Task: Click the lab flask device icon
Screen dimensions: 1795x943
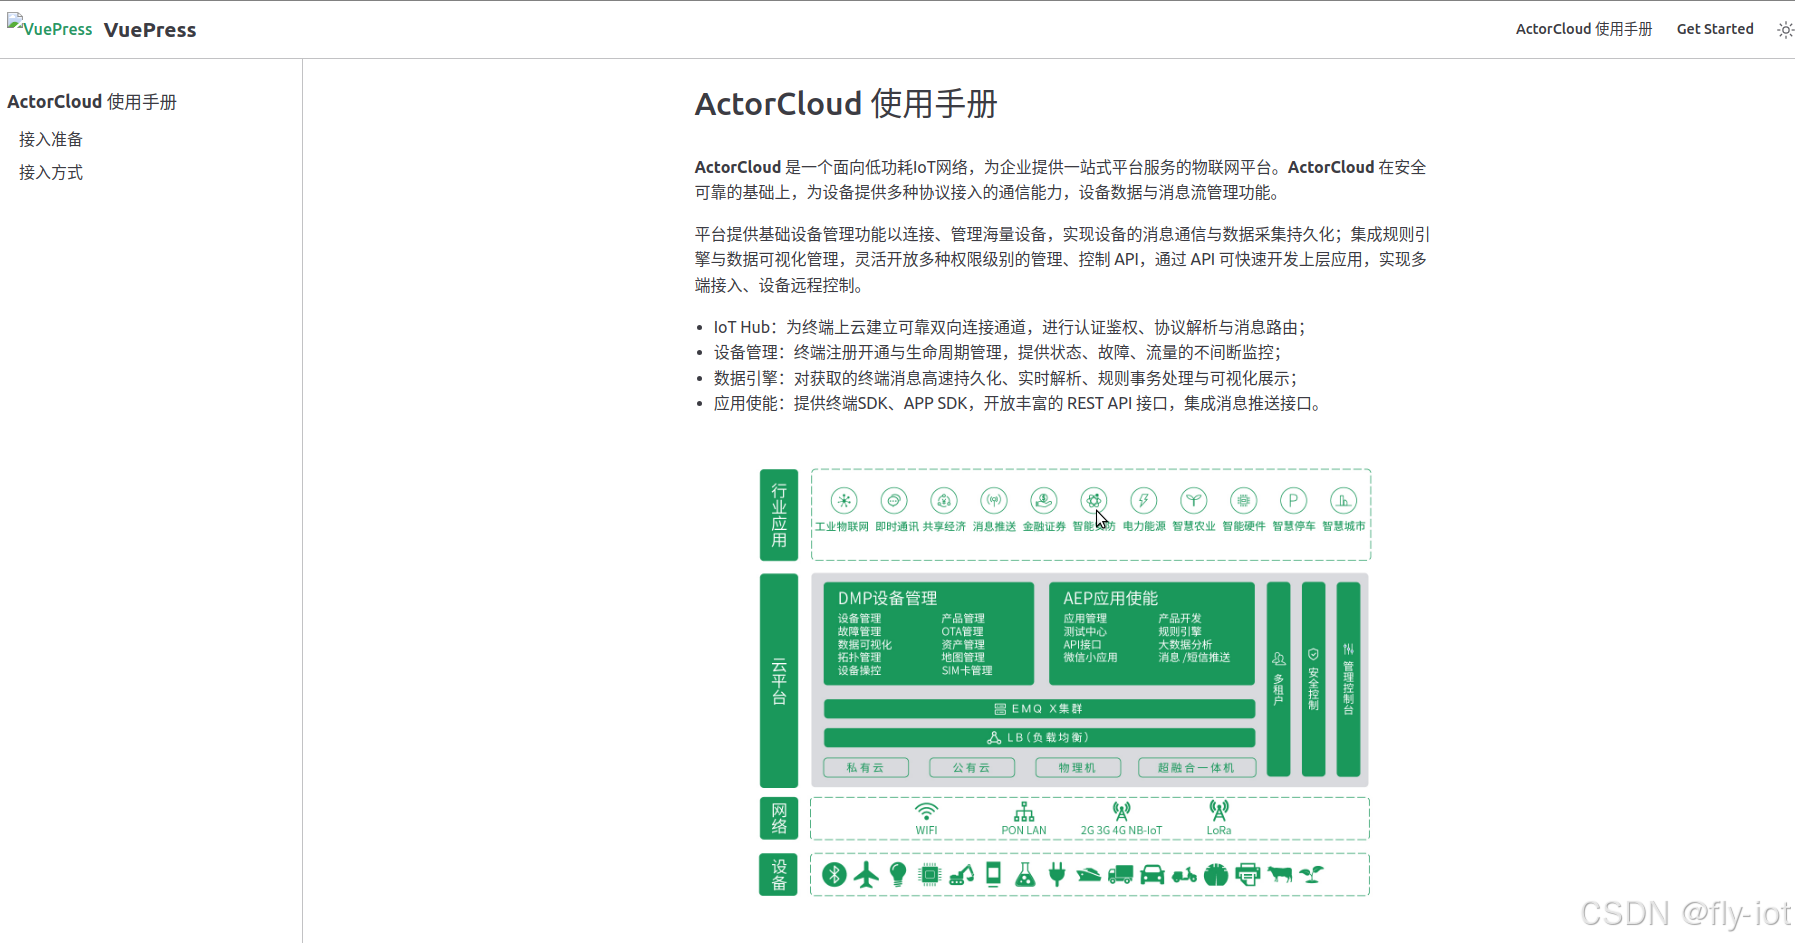Action: 1025,875
